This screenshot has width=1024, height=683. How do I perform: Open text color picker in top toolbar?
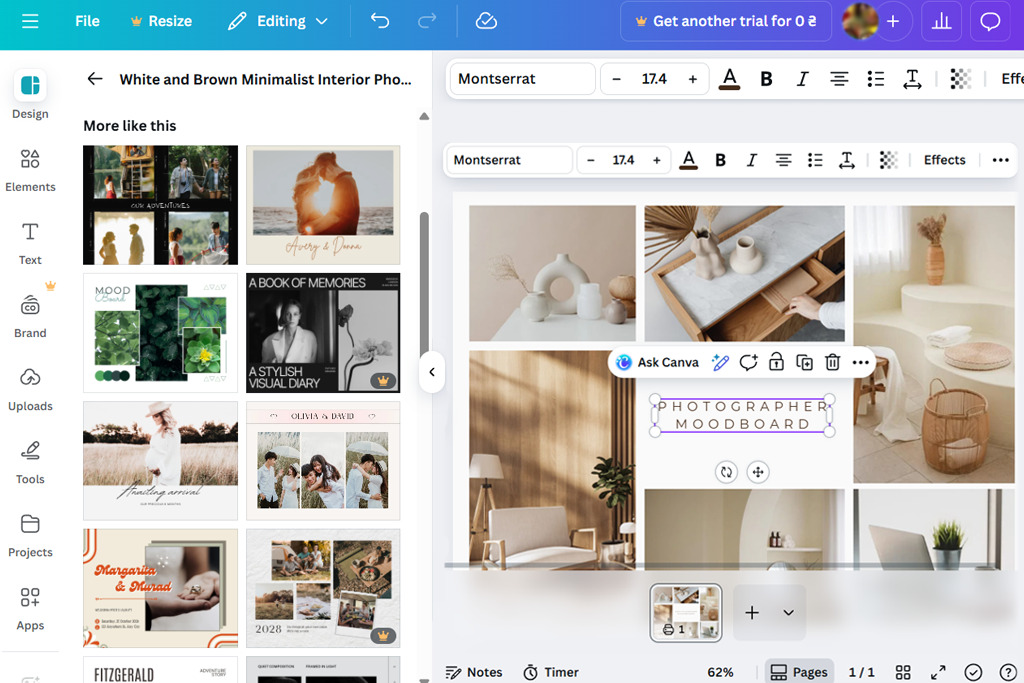click(729, 79)
